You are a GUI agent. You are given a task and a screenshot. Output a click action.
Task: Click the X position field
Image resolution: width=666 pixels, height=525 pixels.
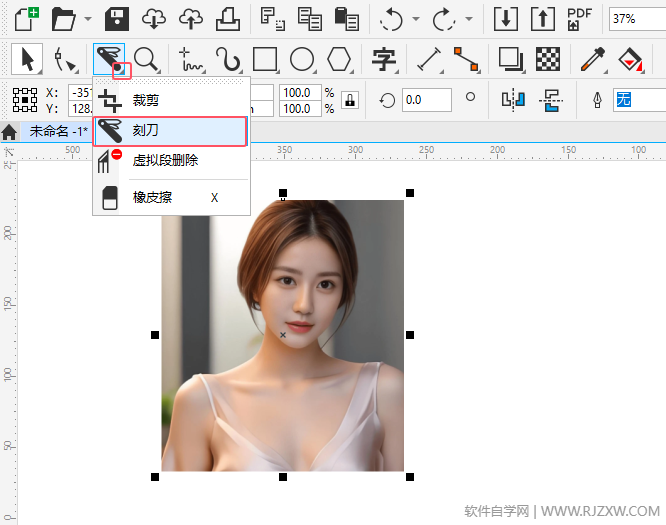point(81,93)
